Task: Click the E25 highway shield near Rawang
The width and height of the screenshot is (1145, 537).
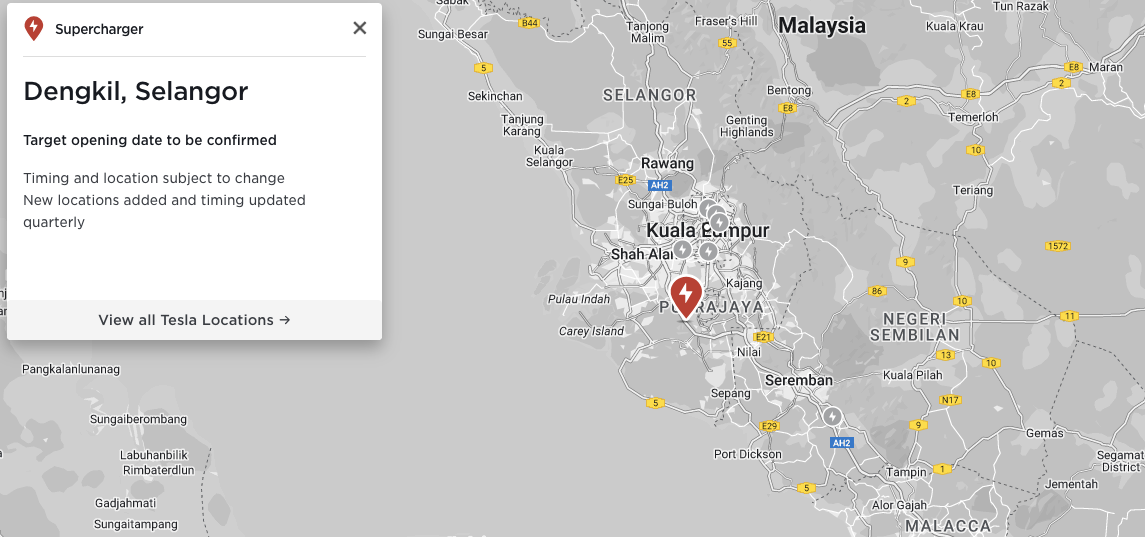Action: (x=625, y=180)
